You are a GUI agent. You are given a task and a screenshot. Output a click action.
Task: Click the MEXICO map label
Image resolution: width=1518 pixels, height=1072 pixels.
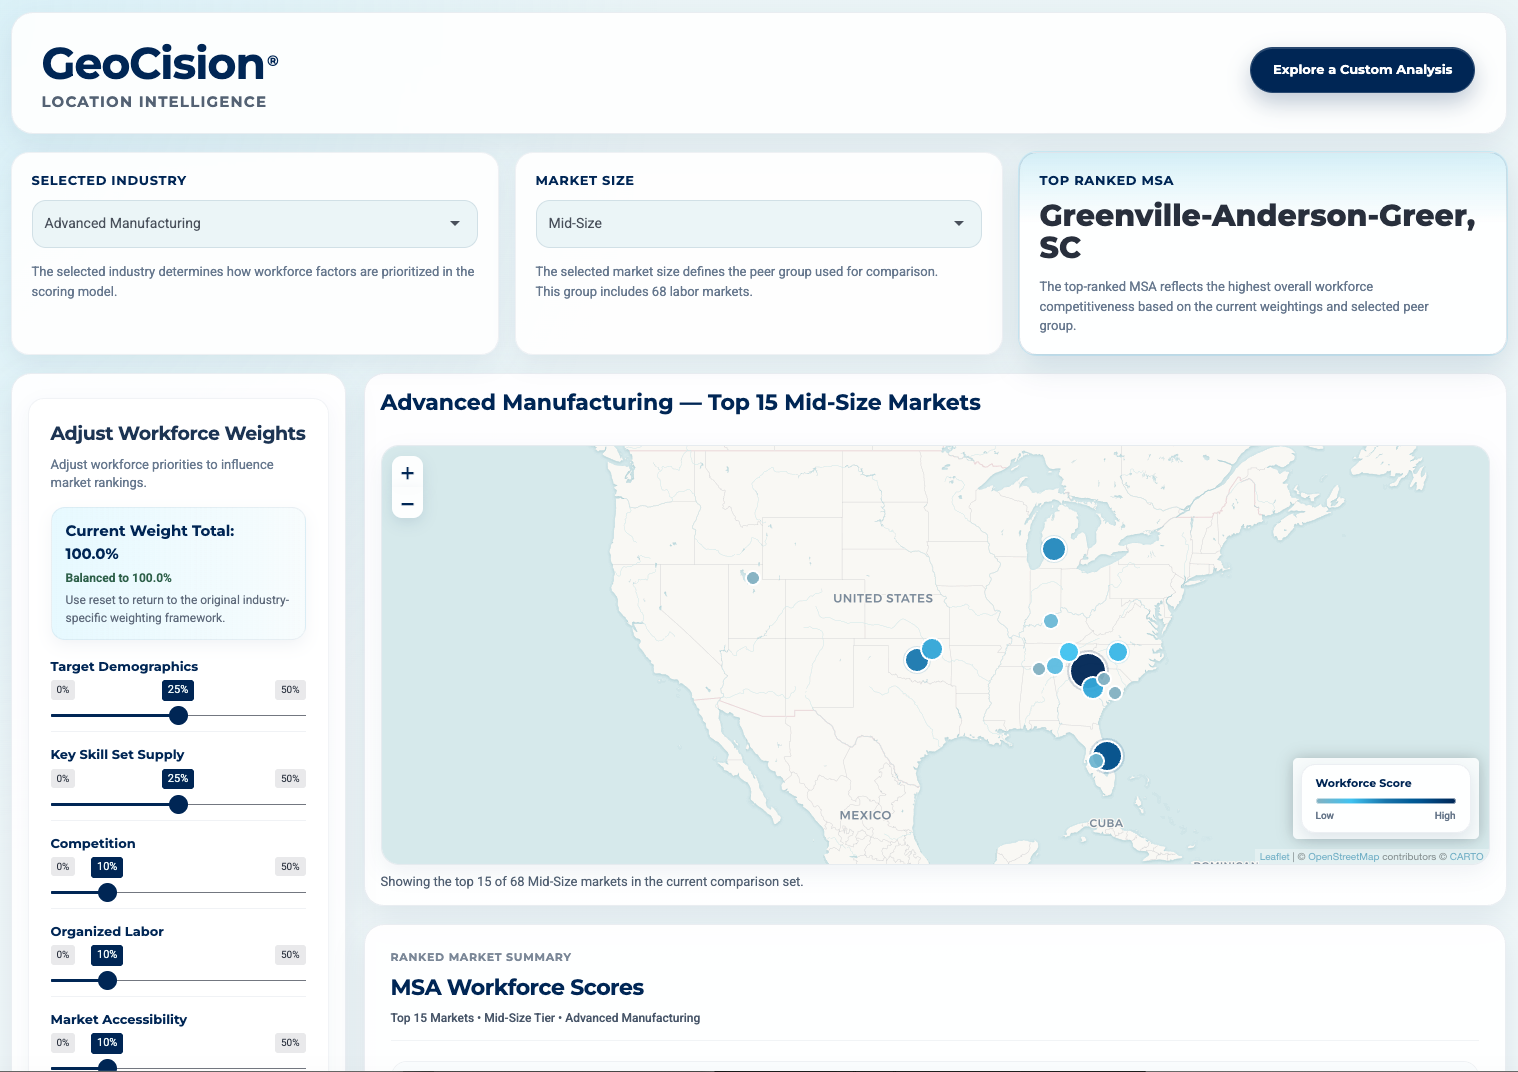point(865,815)
